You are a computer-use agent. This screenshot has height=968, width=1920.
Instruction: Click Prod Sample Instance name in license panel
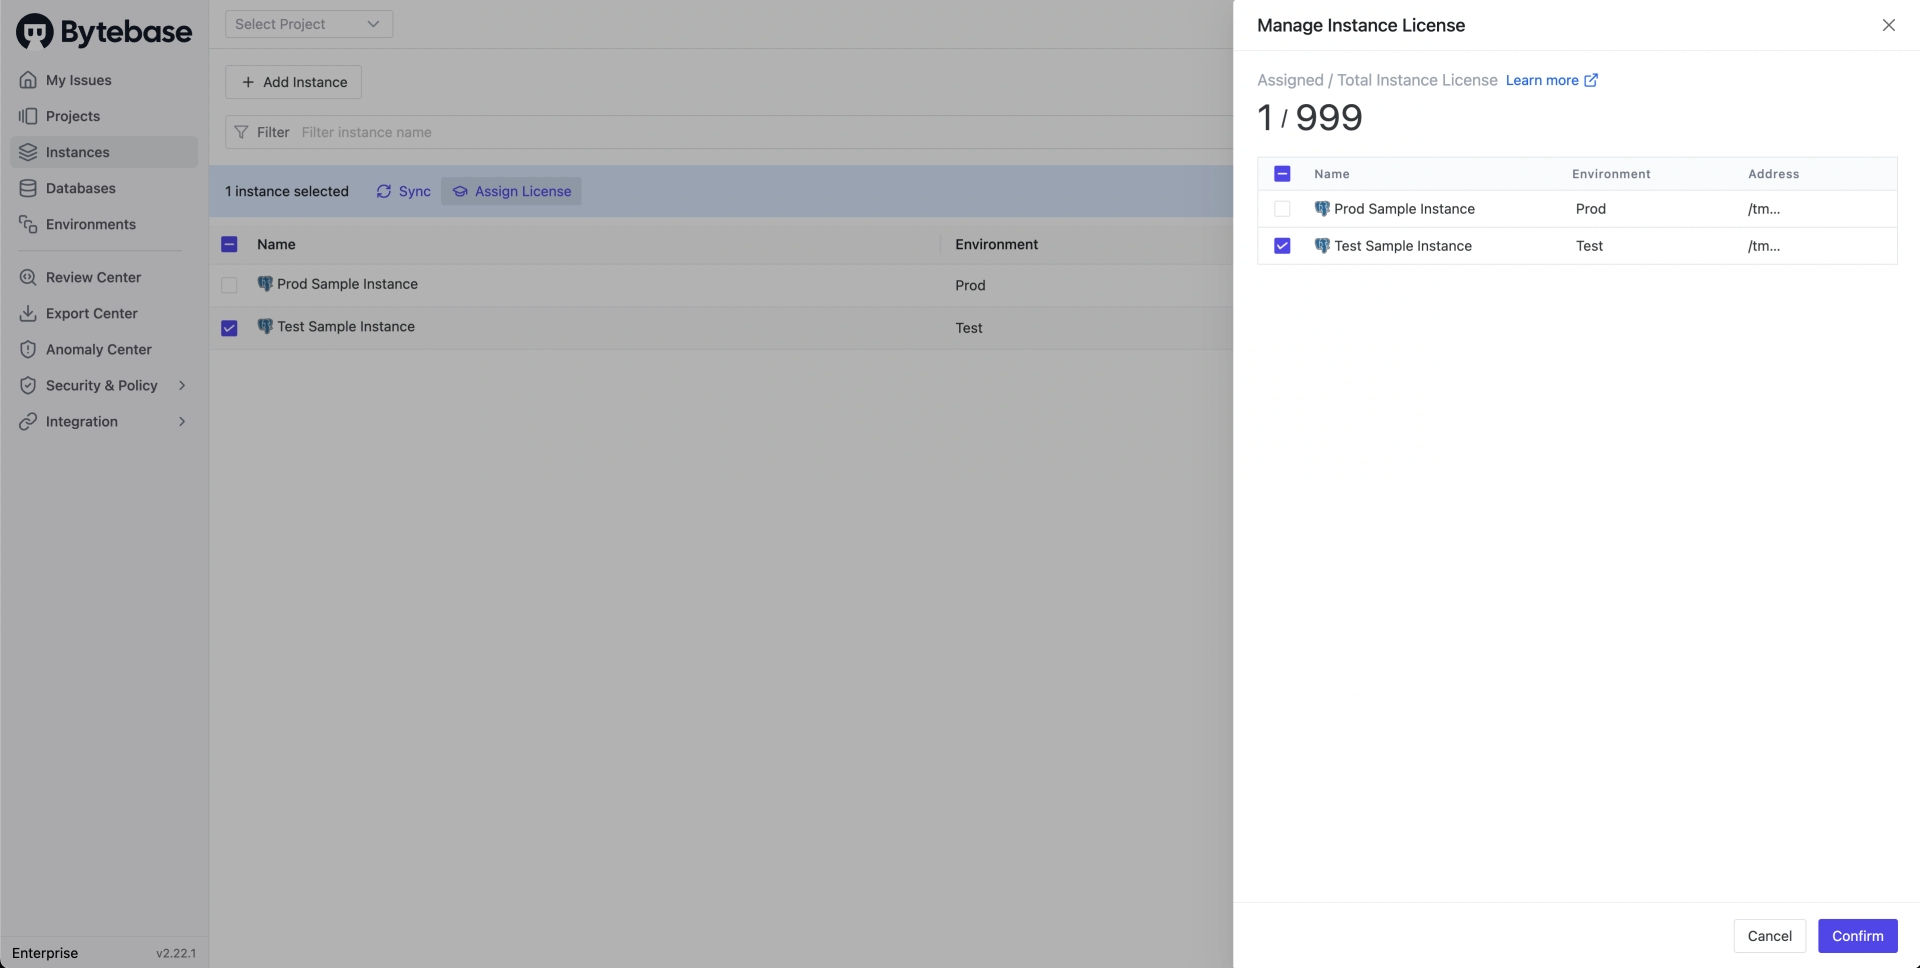click(1404, 208)
